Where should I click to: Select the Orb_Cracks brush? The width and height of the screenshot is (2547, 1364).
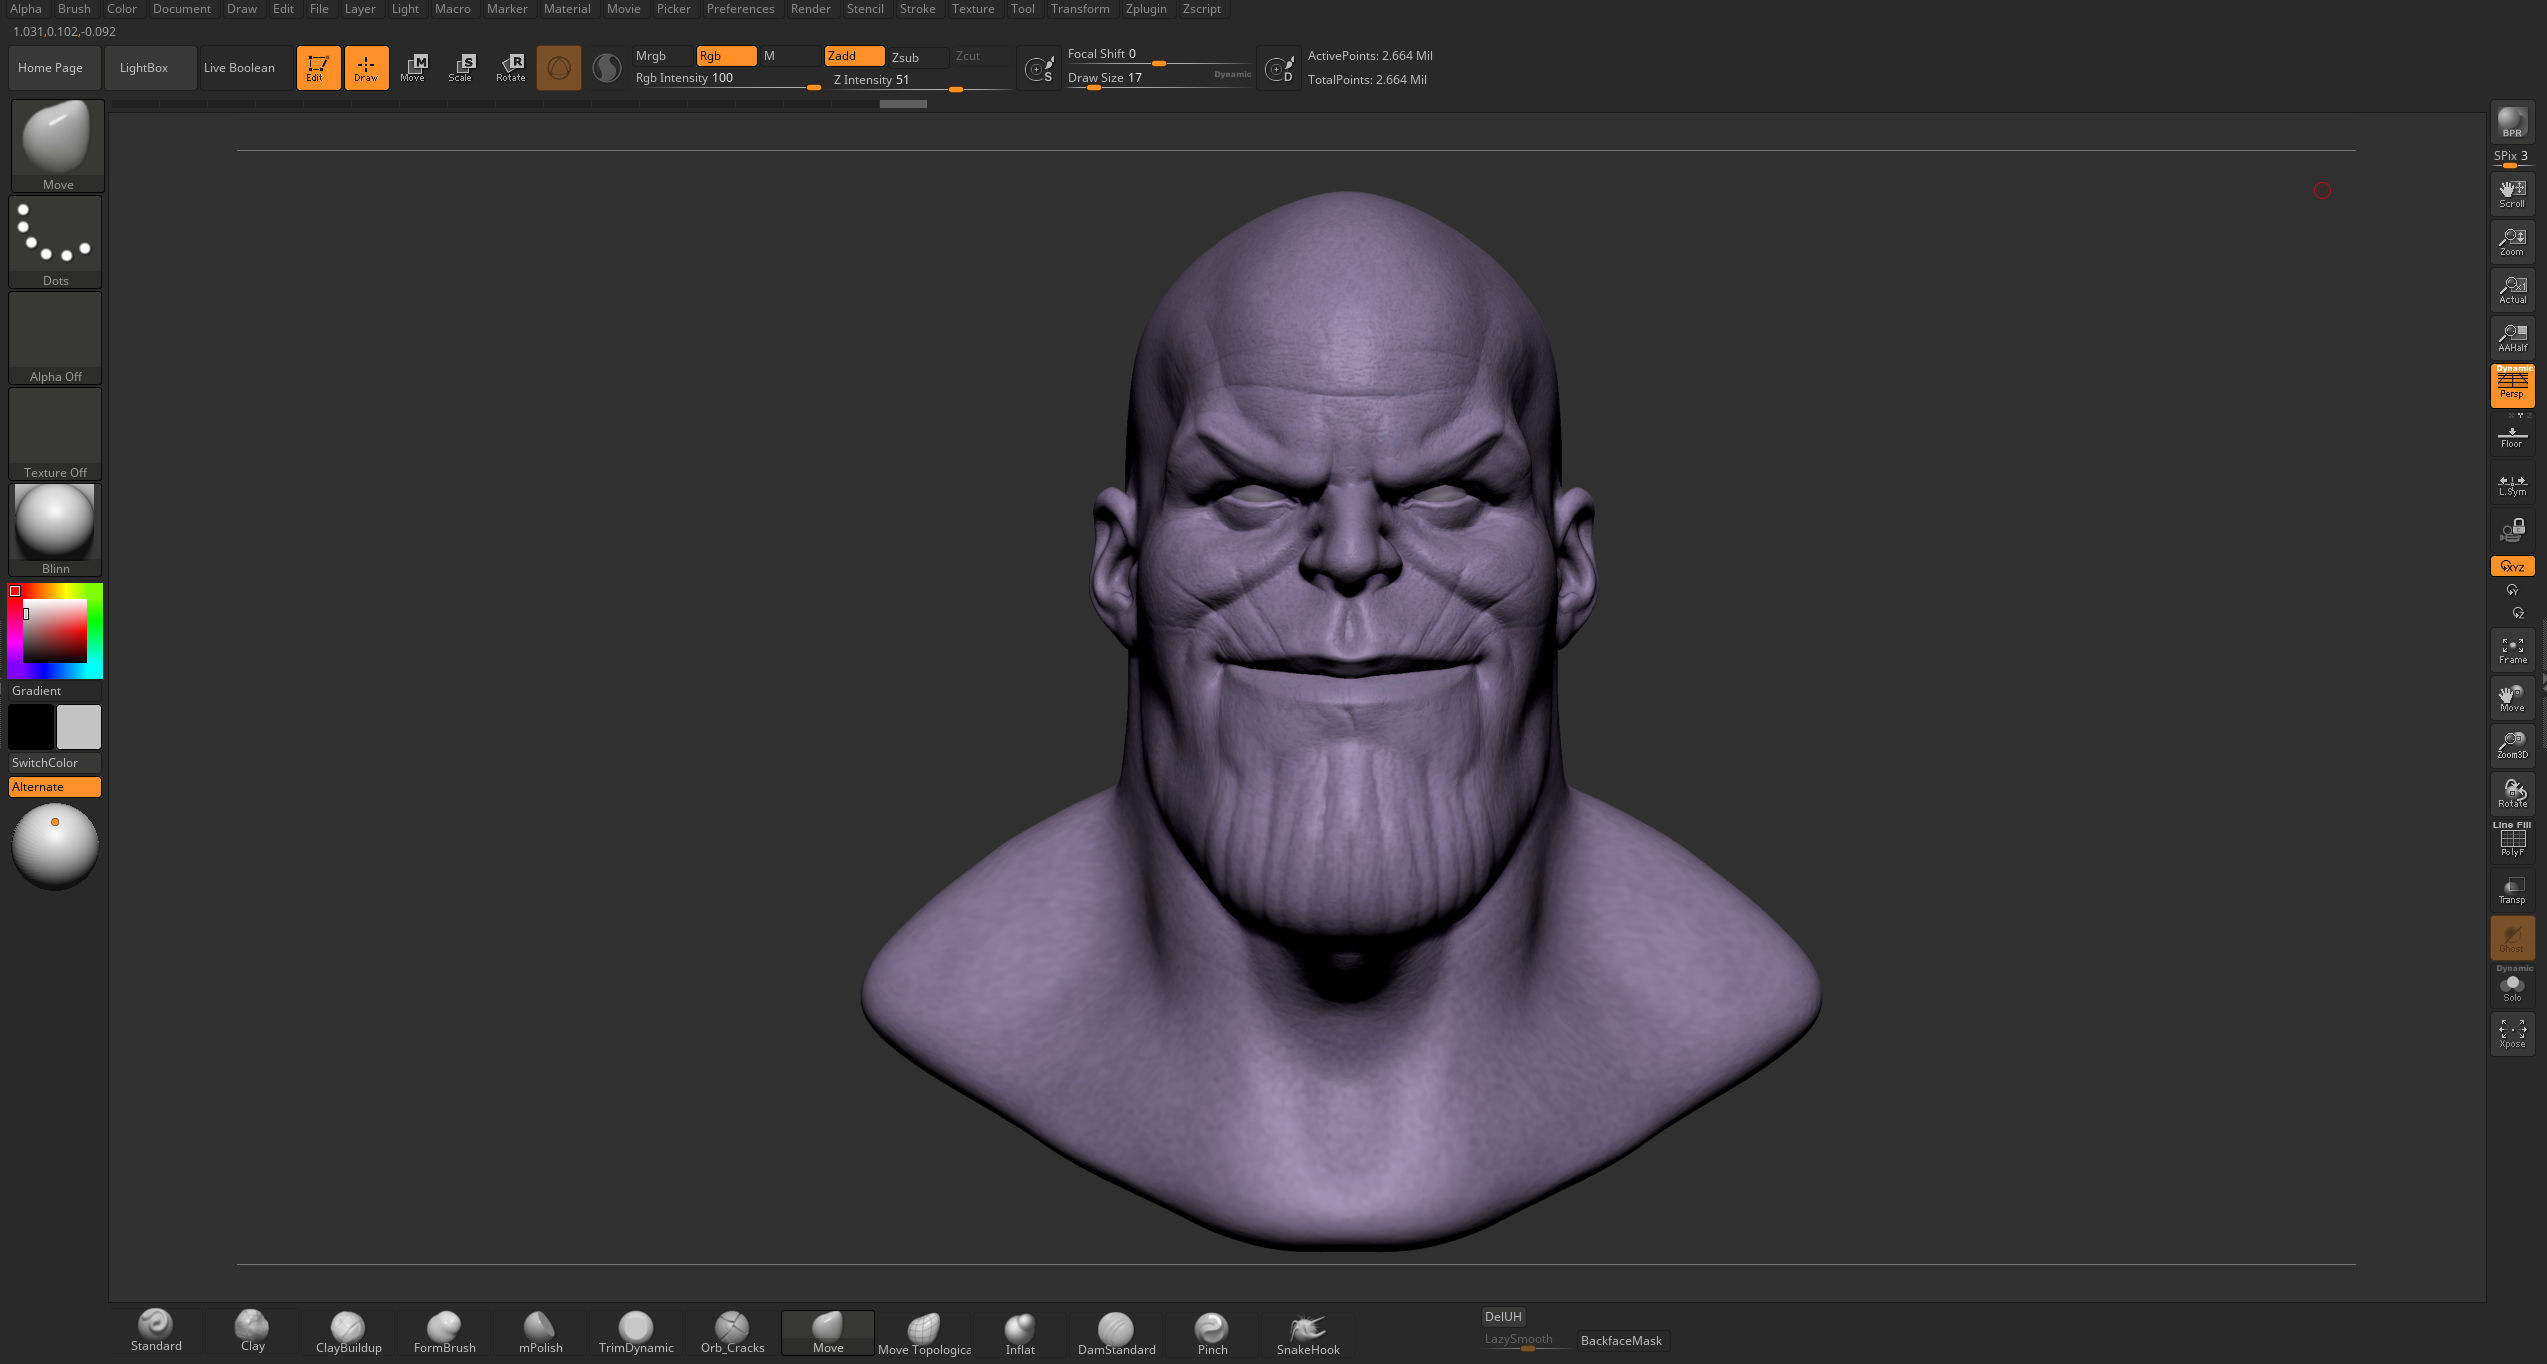(x=732, y=1332)
